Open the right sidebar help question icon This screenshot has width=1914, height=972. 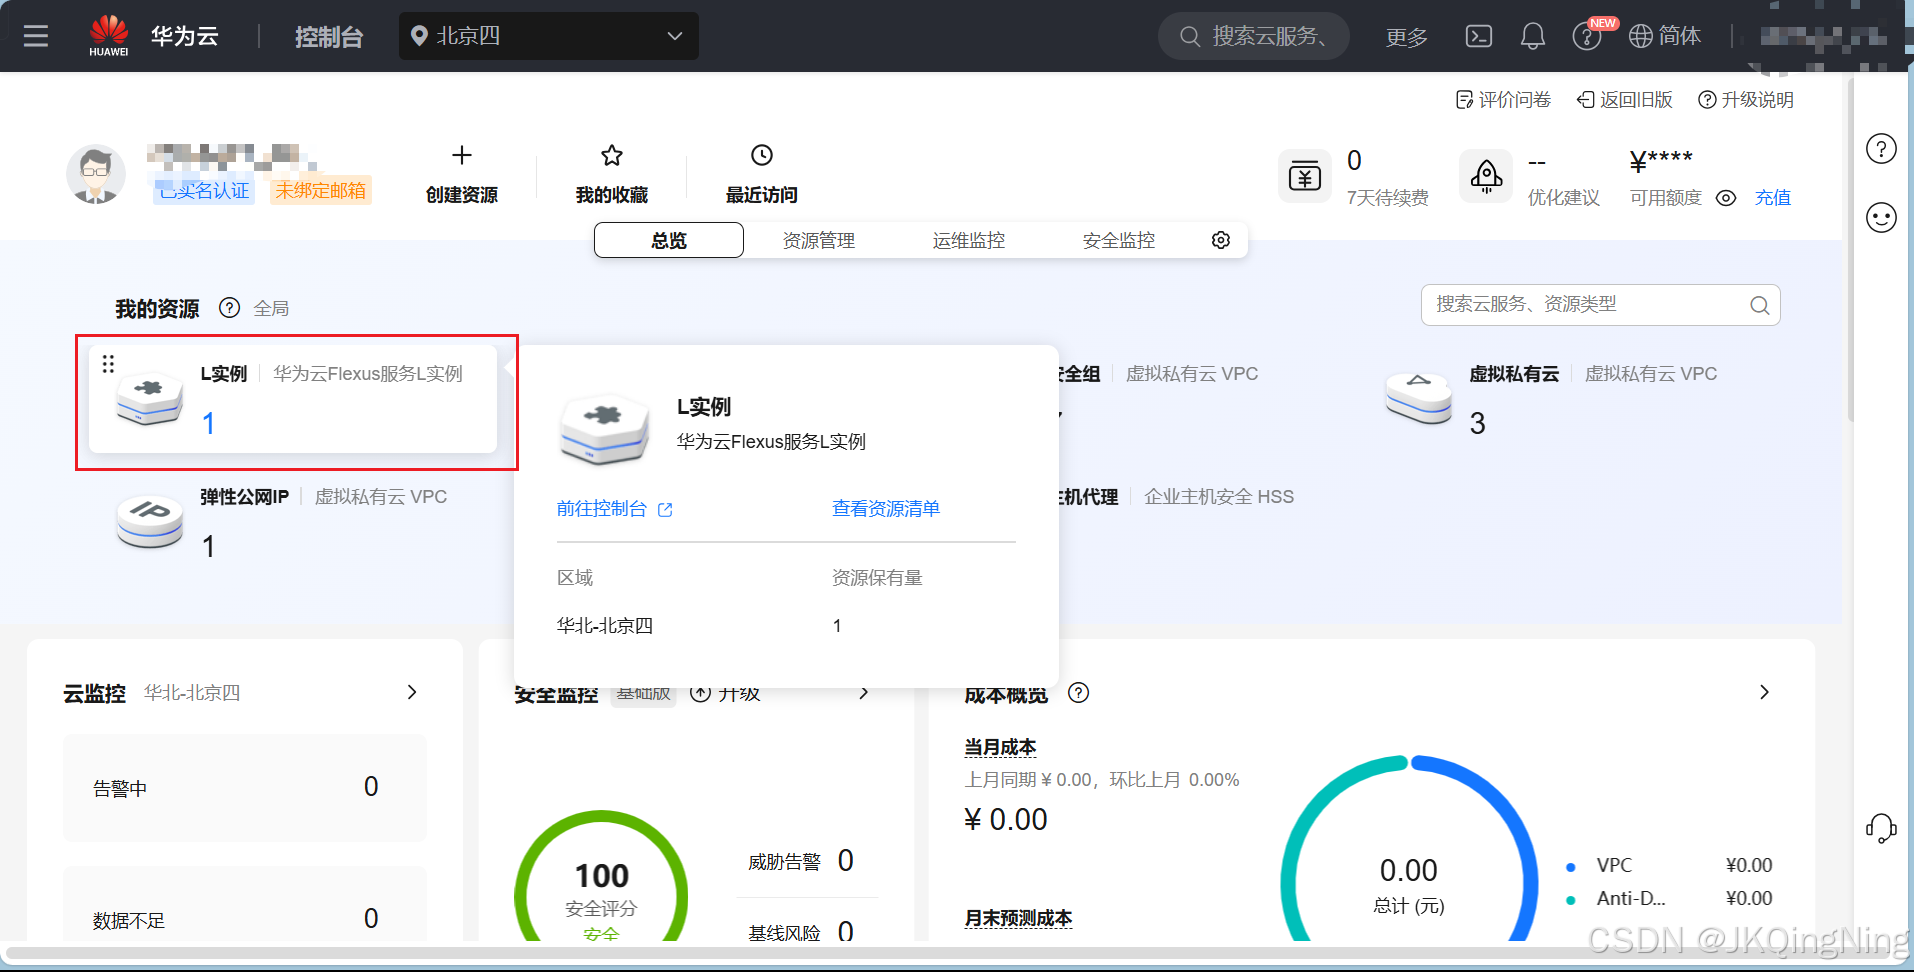[x=1881, y=149]
